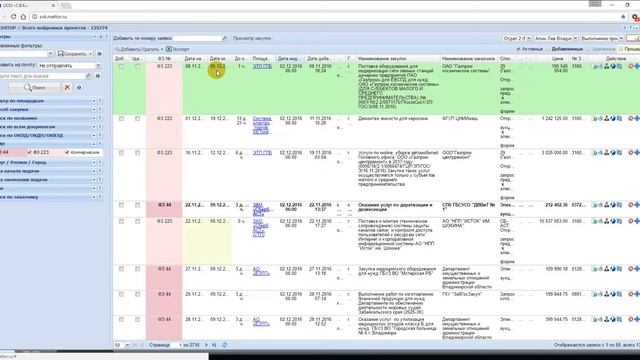The width and height of the screenshot is (640, 360).
Task: Click the red delete icon in the ФГУП ЦНИИмаш row
Action: (x=631, y=118)
